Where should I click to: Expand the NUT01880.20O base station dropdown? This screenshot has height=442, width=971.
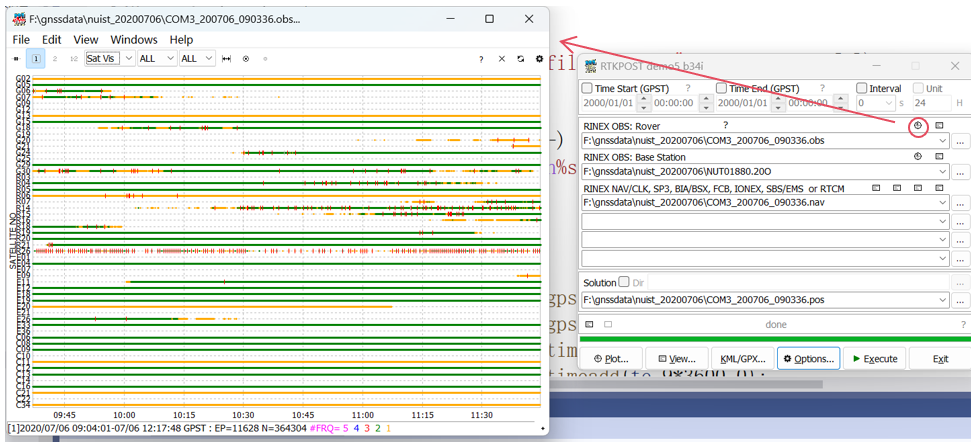[943, 171]
